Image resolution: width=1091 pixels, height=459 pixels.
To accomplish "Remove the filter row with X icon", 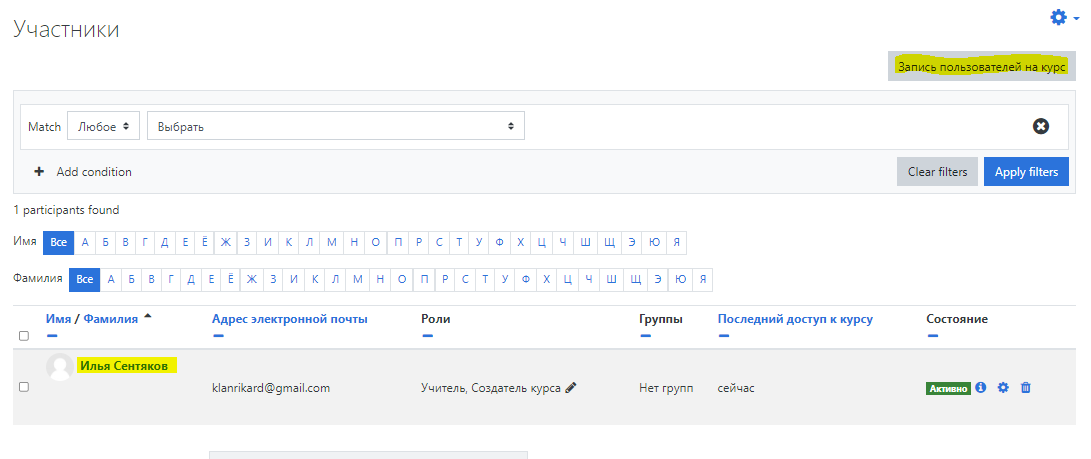I will (1041, 126).
